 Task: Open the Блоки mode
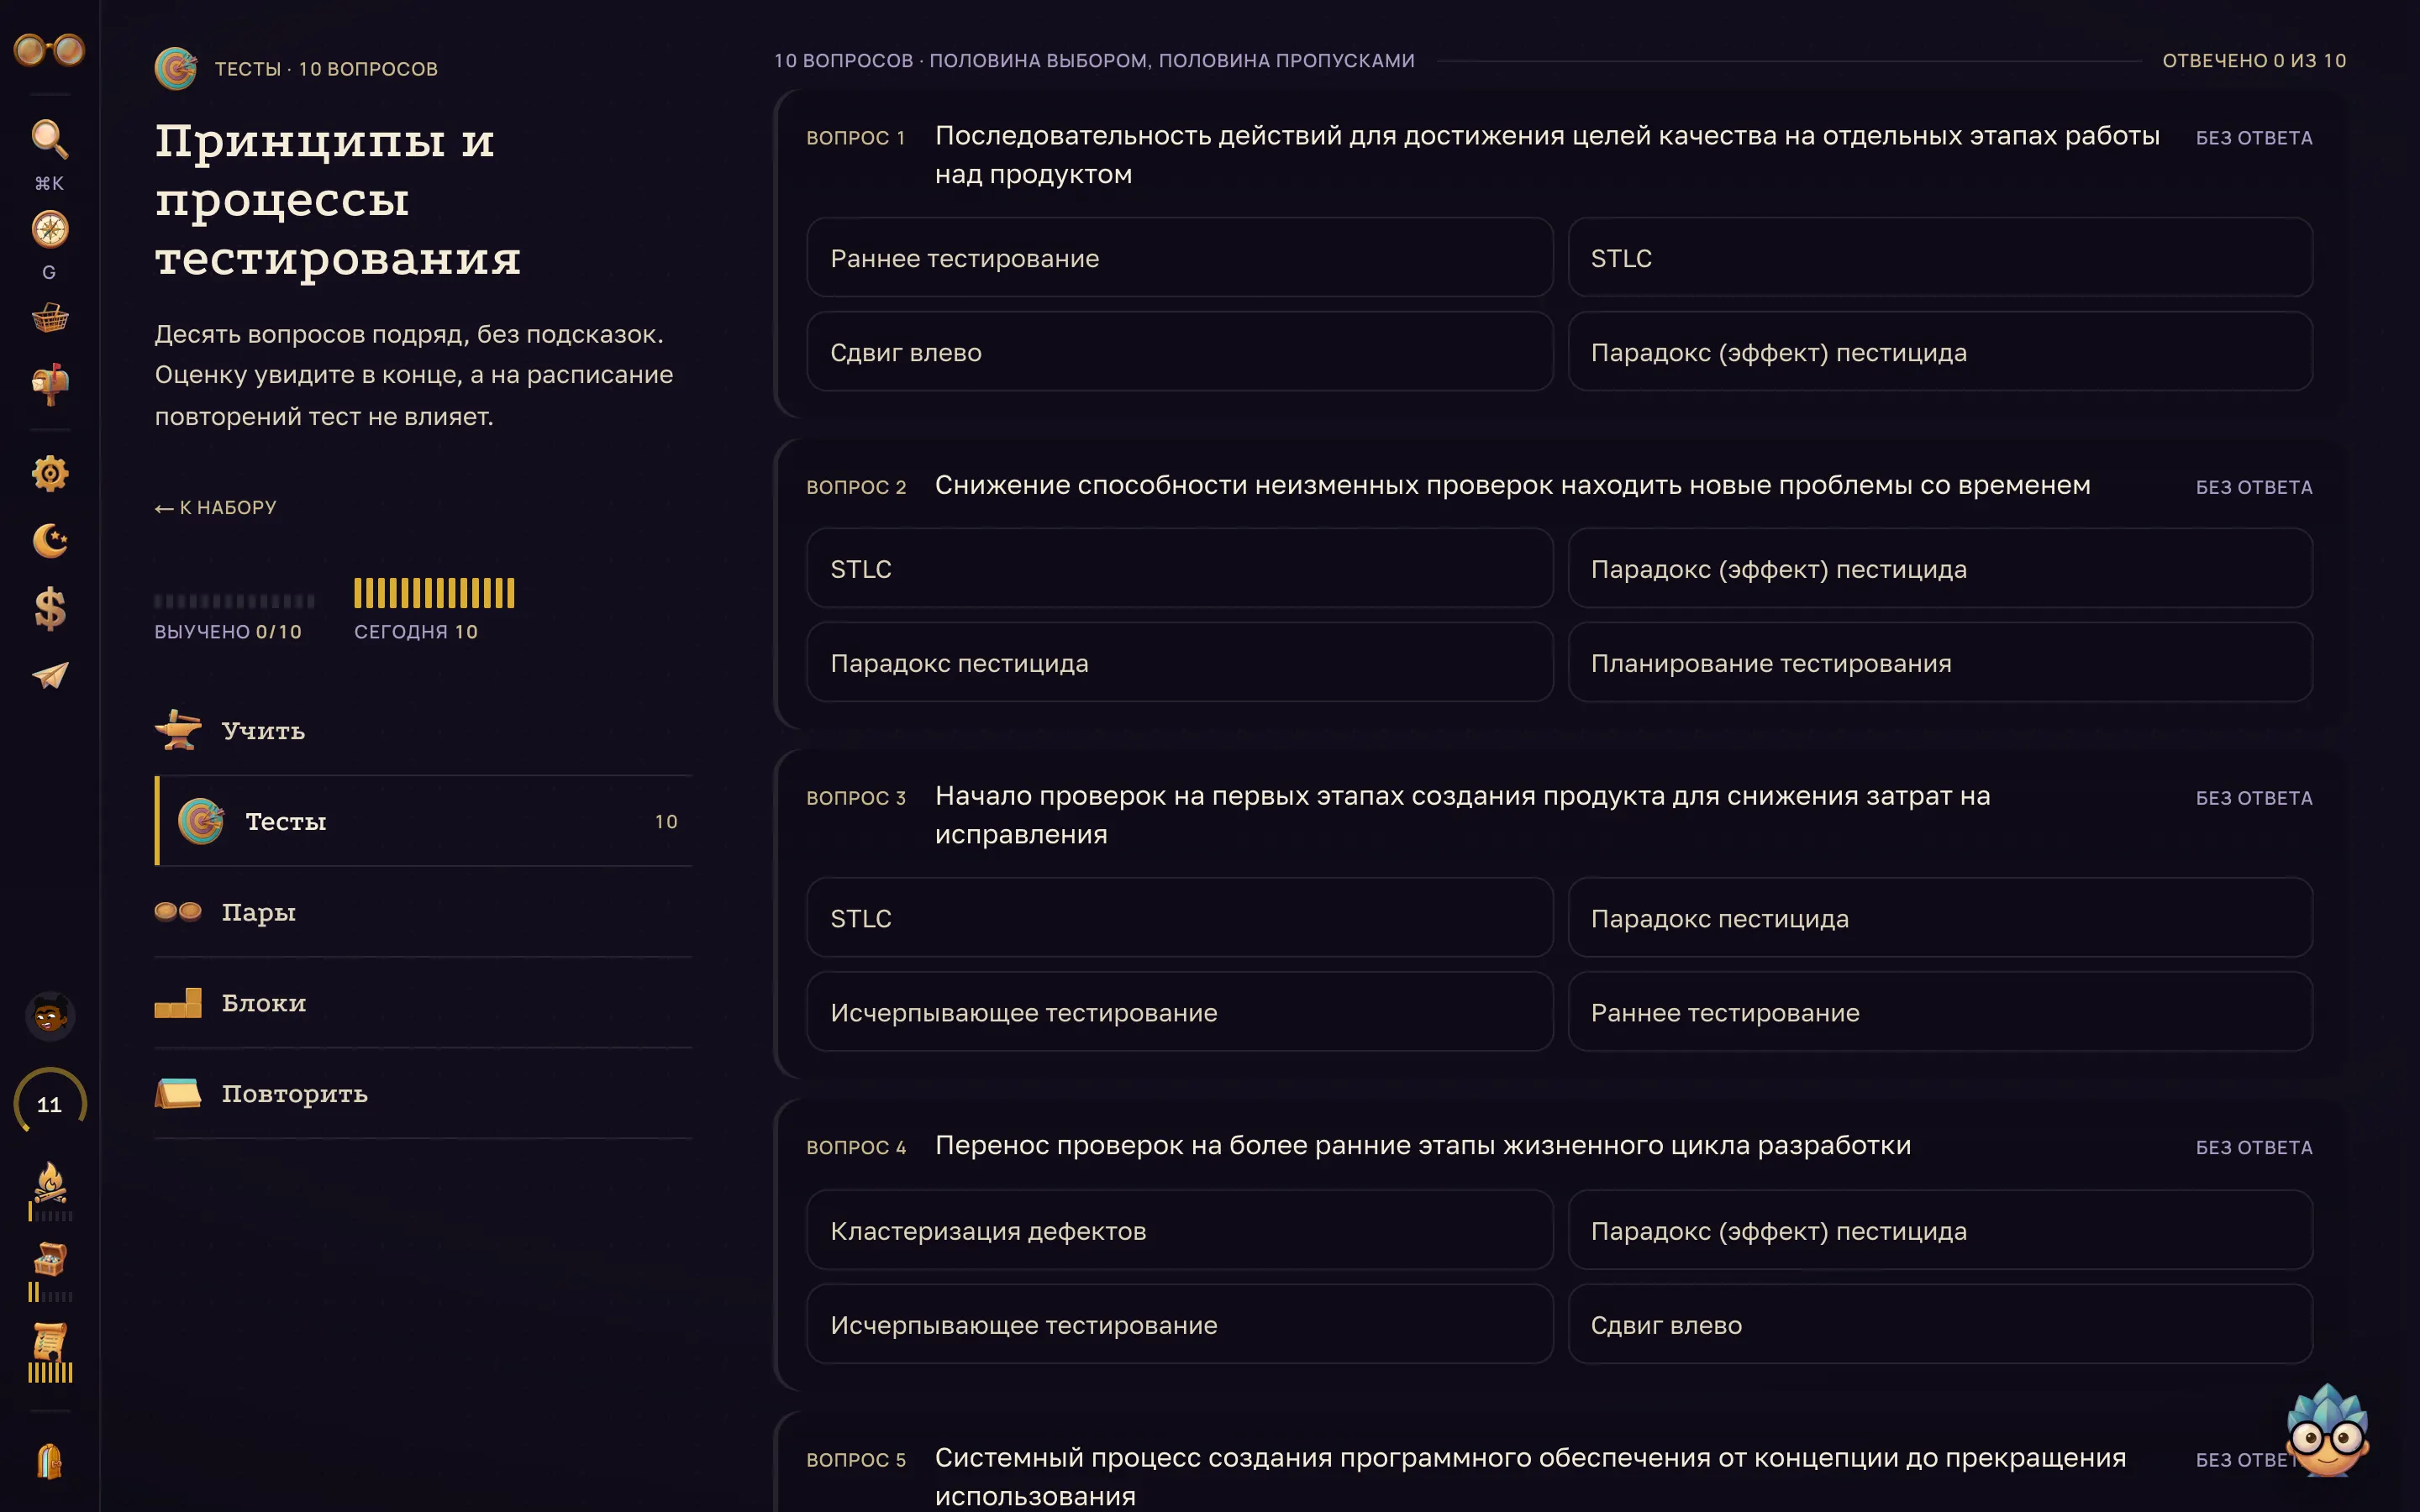423,1003
